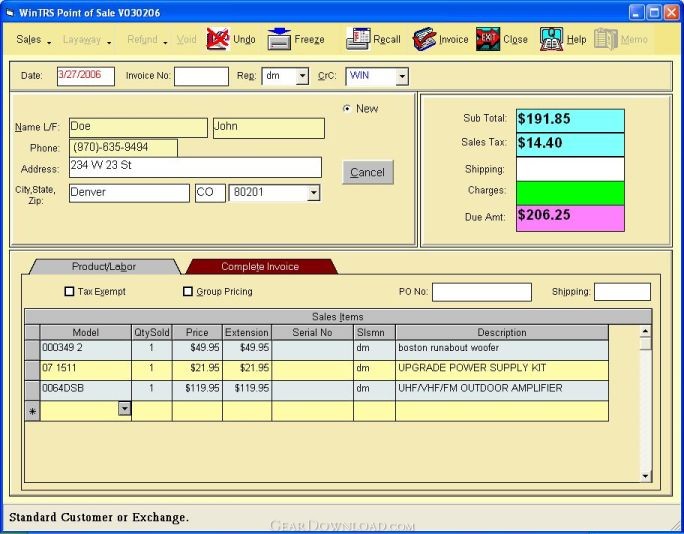Open the CrC dropdown list
684x534 pixels.
click(402, 76)
